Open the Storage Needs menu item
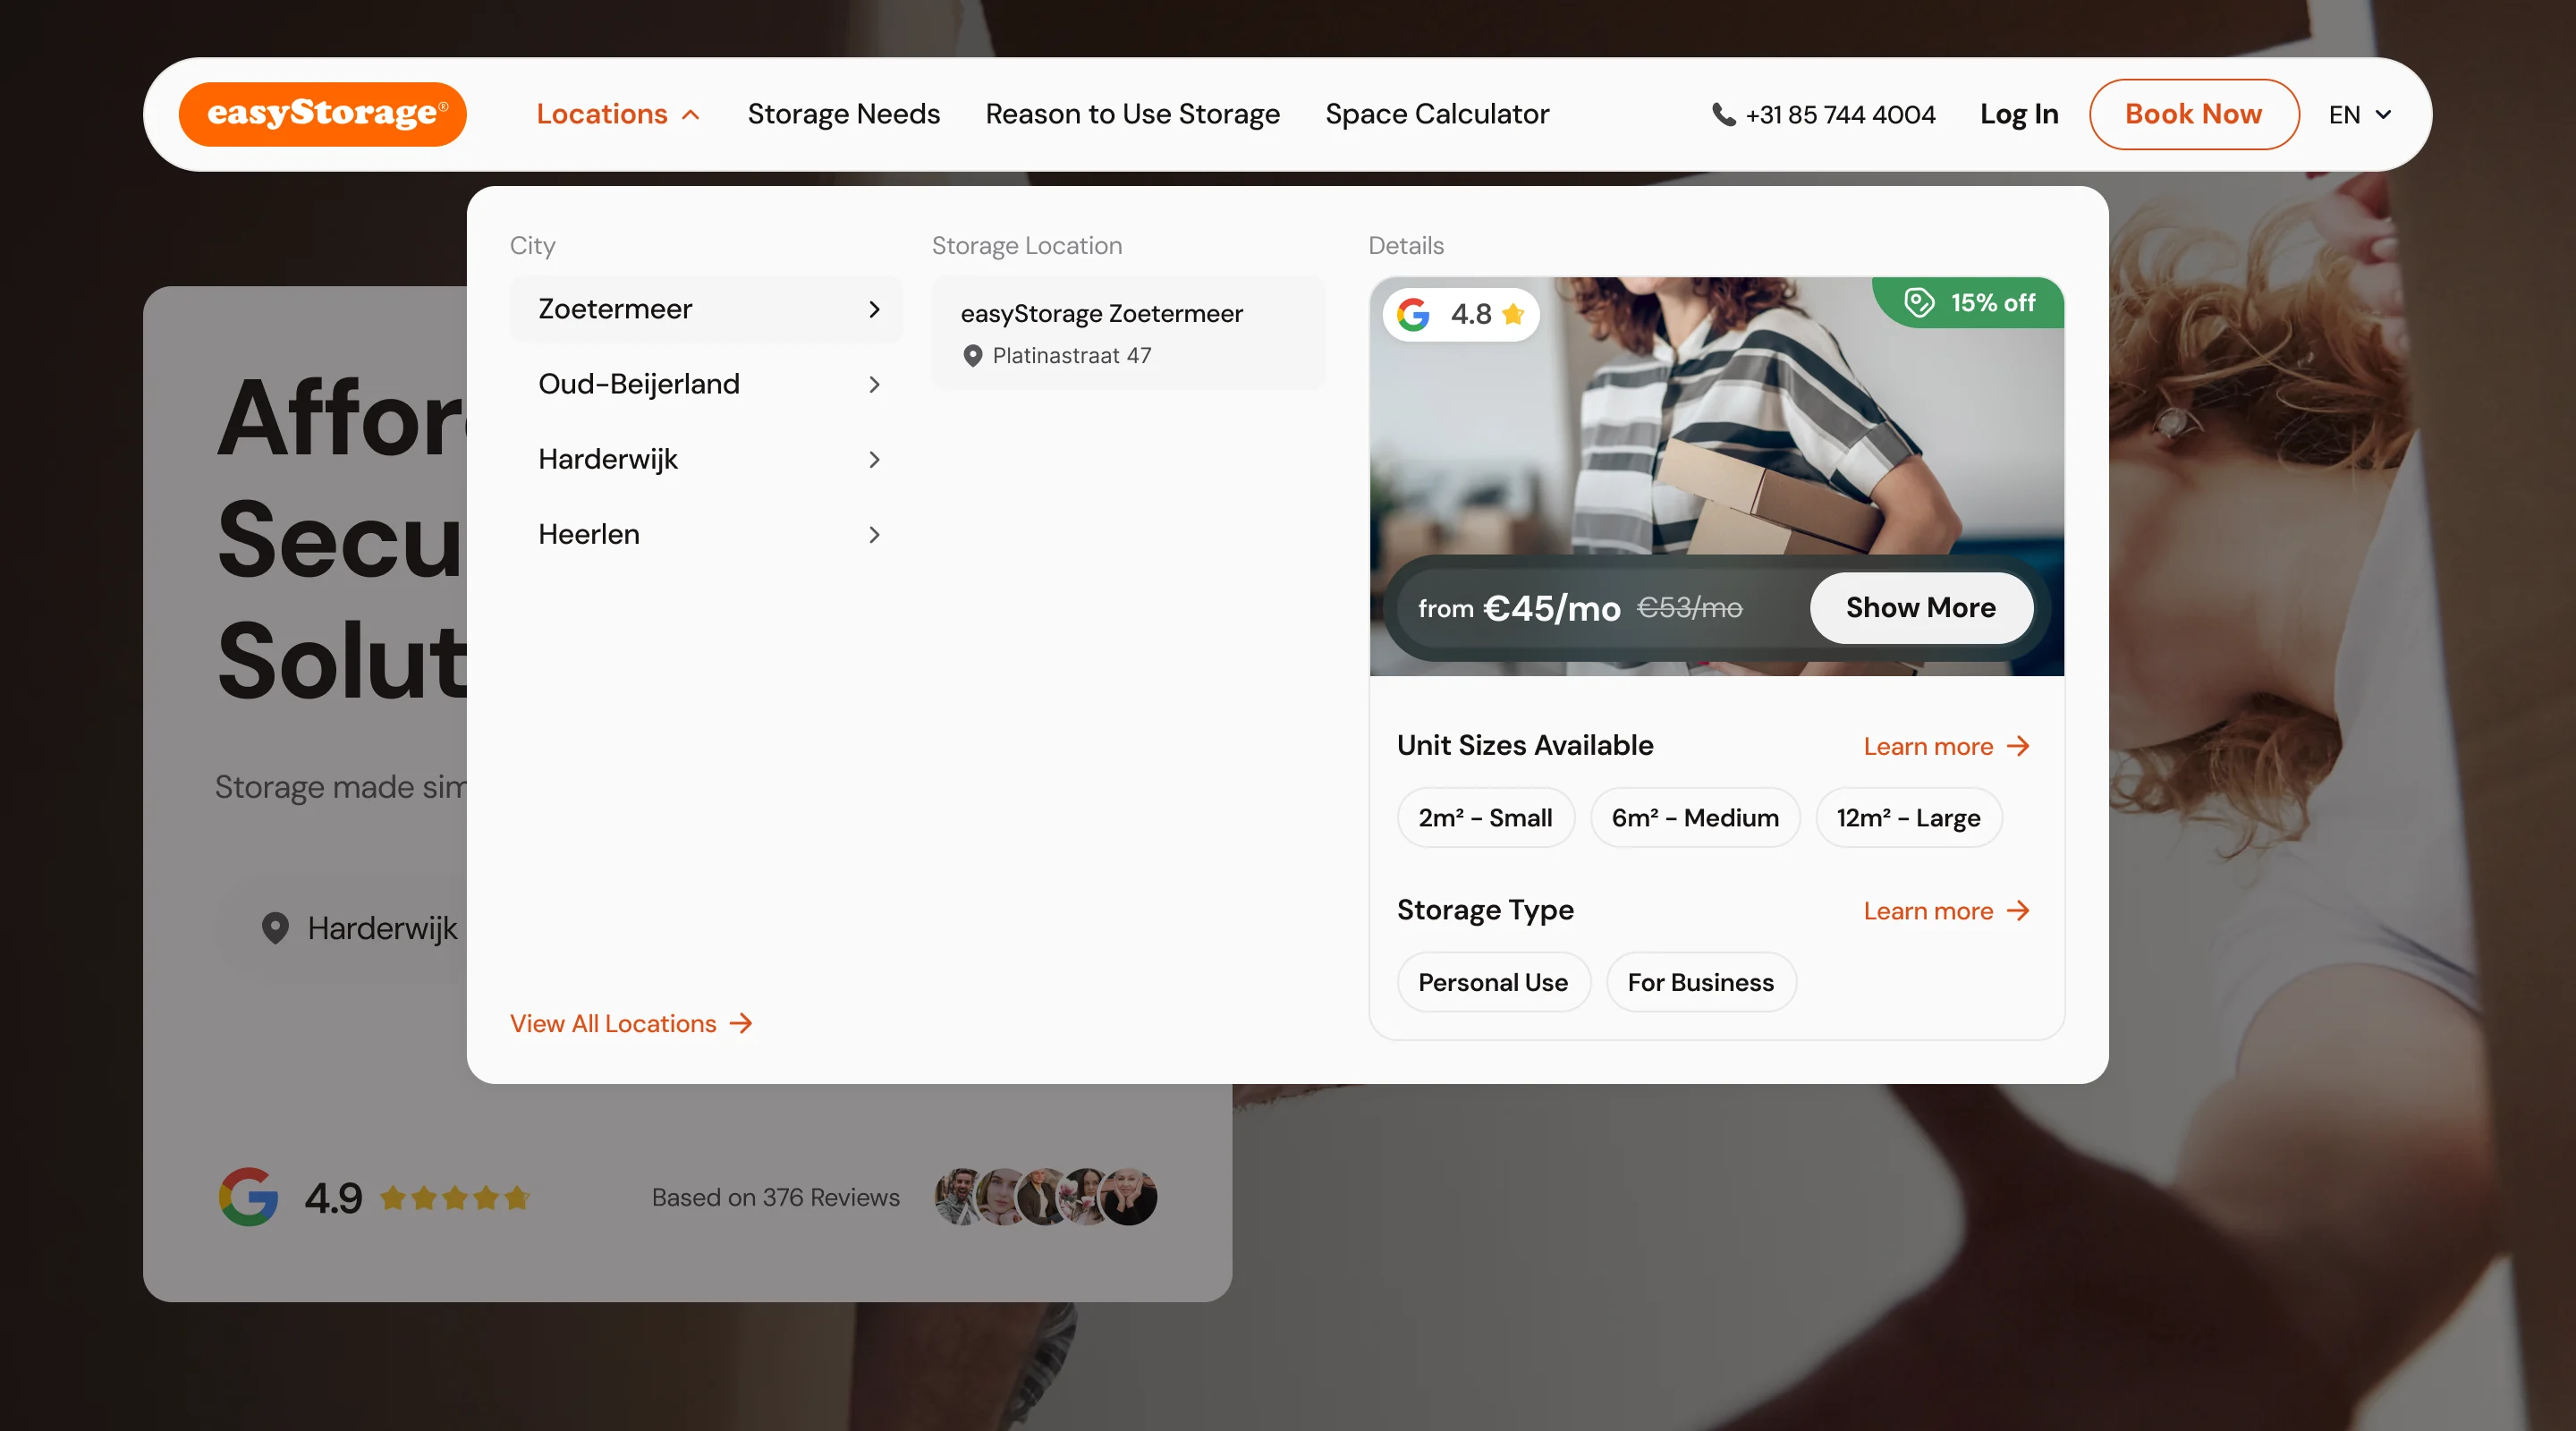2576x1431 pixels. point(843,114)
